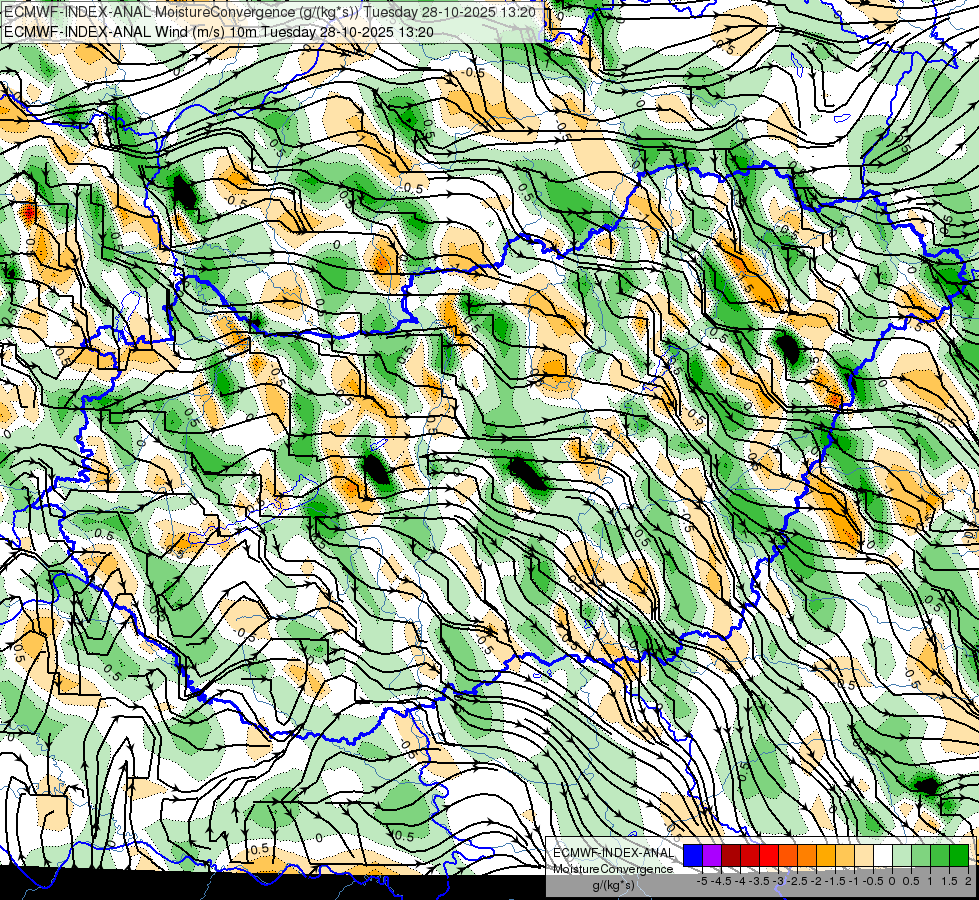The image size is (979, 900).
Task: Click the bright red swatch starting at -3
Action: coord(769,856)
